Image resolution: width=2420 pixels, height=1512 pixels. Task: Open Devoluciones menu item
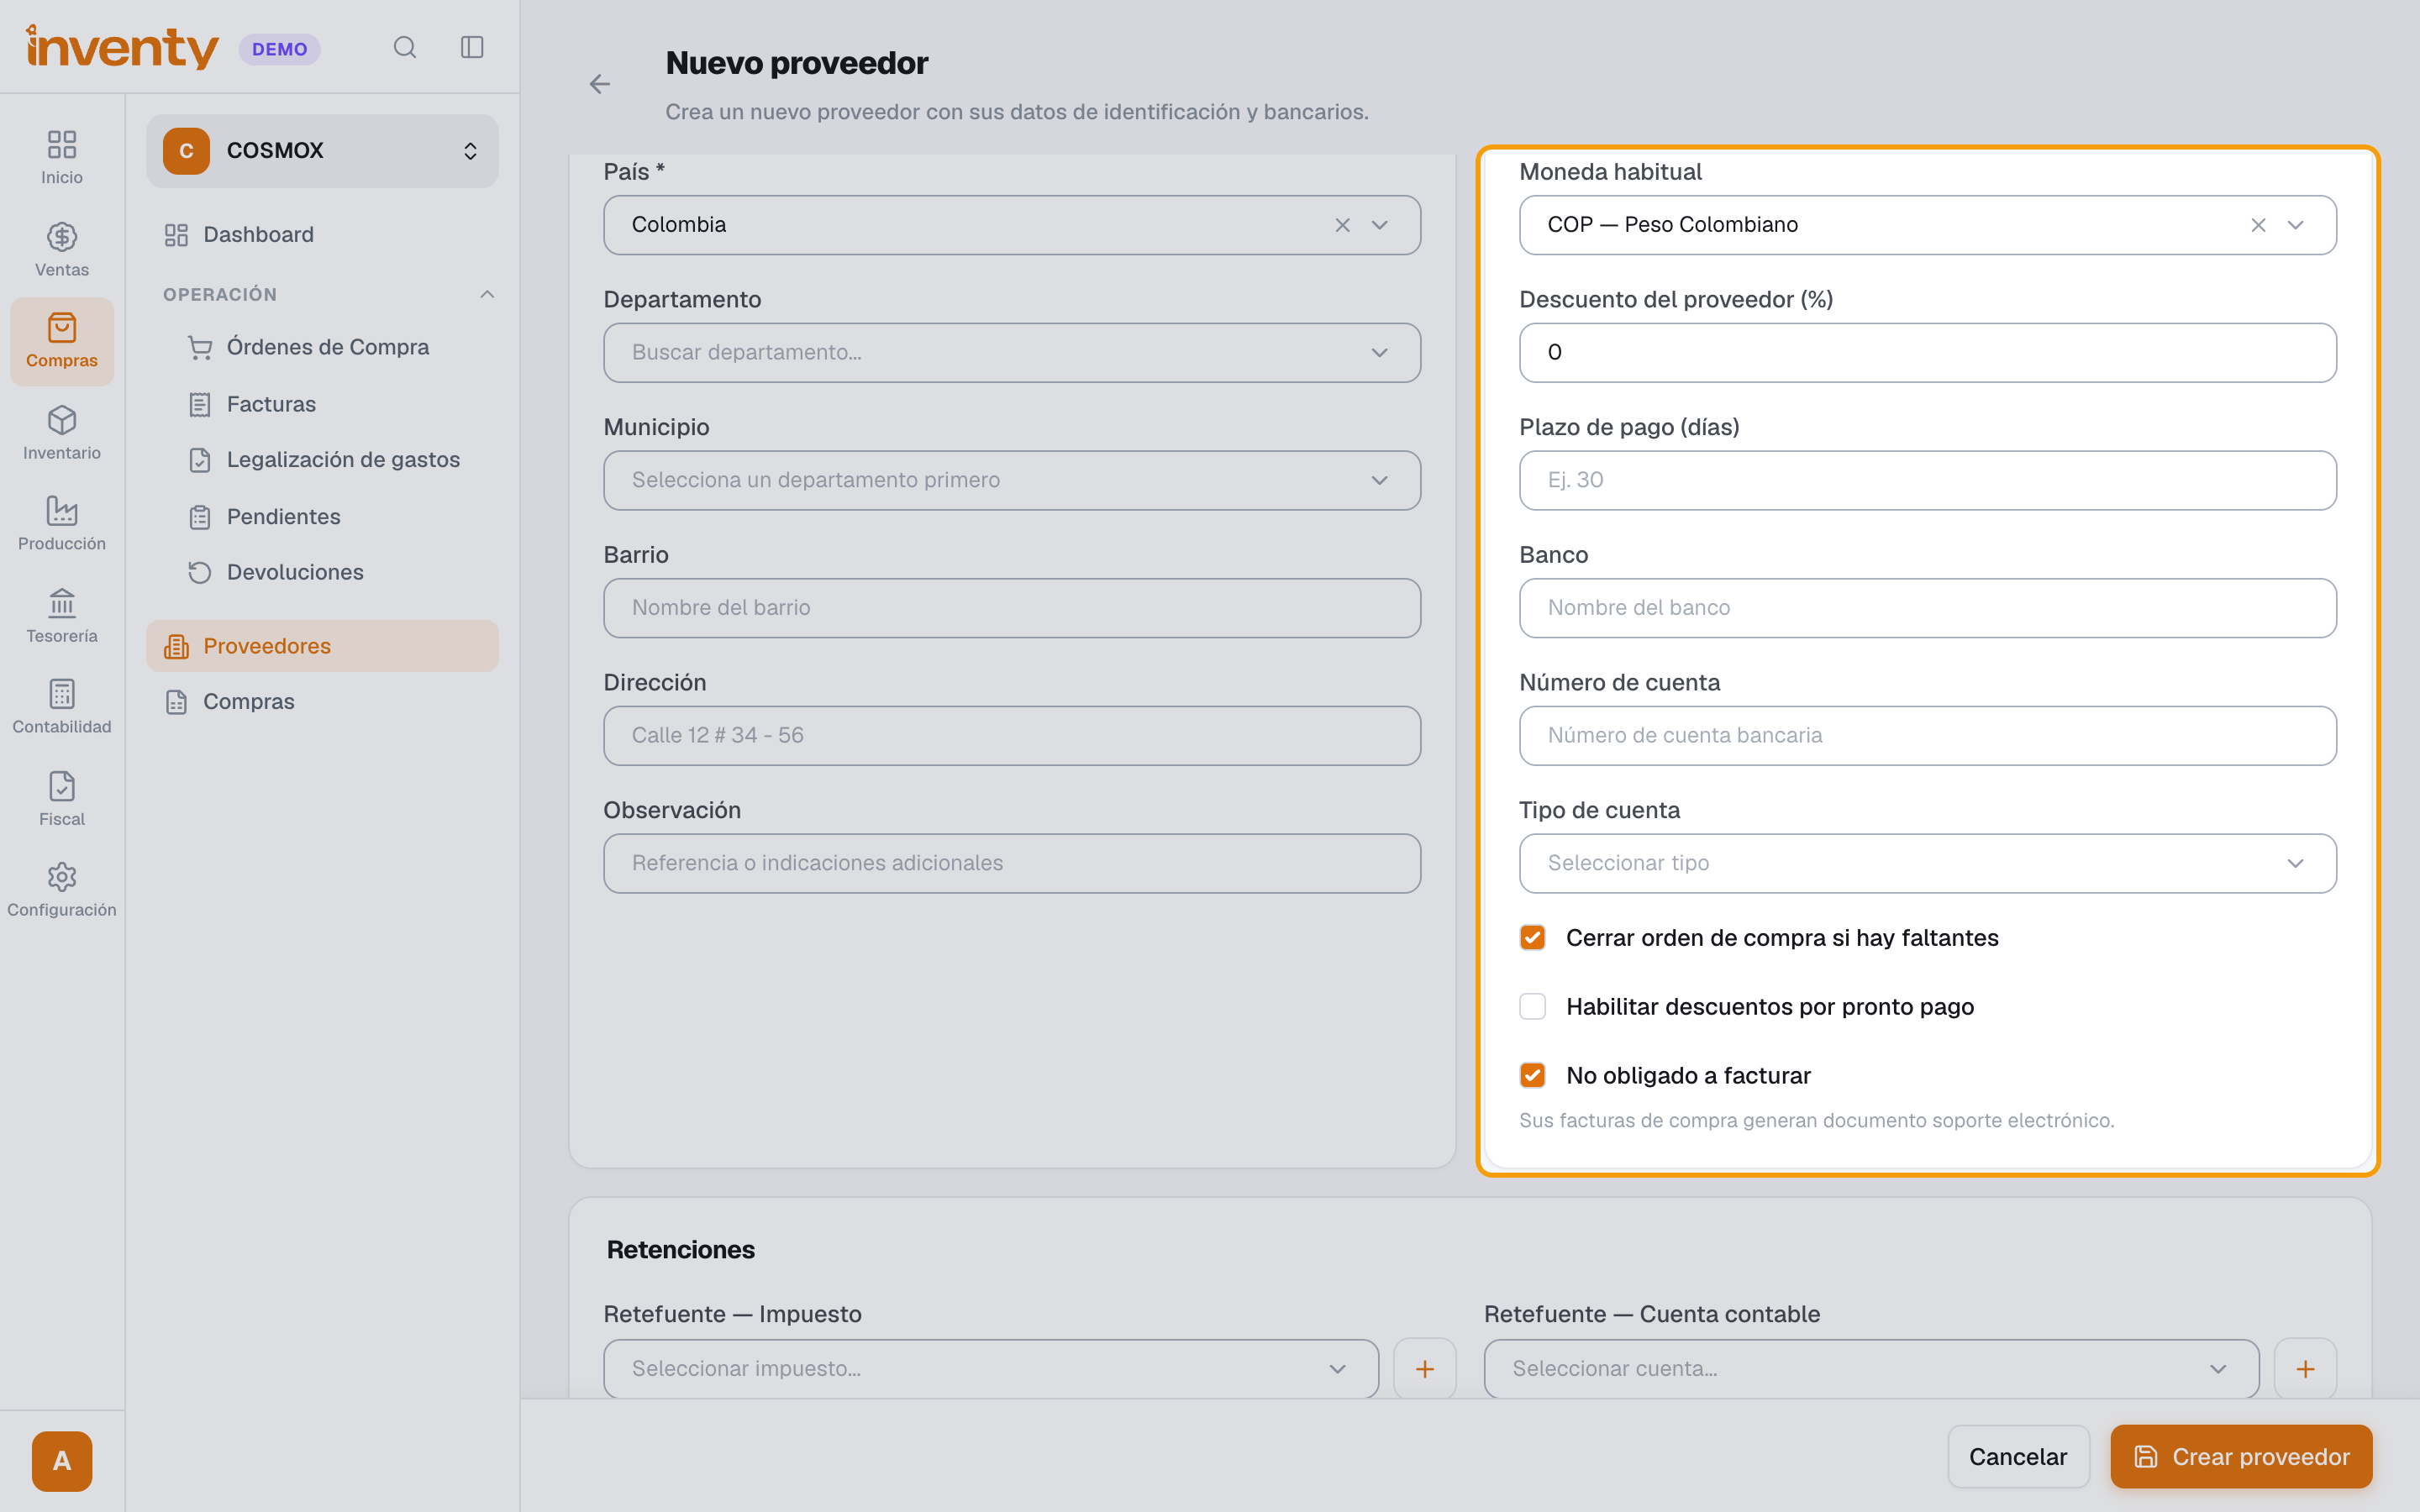334,572
